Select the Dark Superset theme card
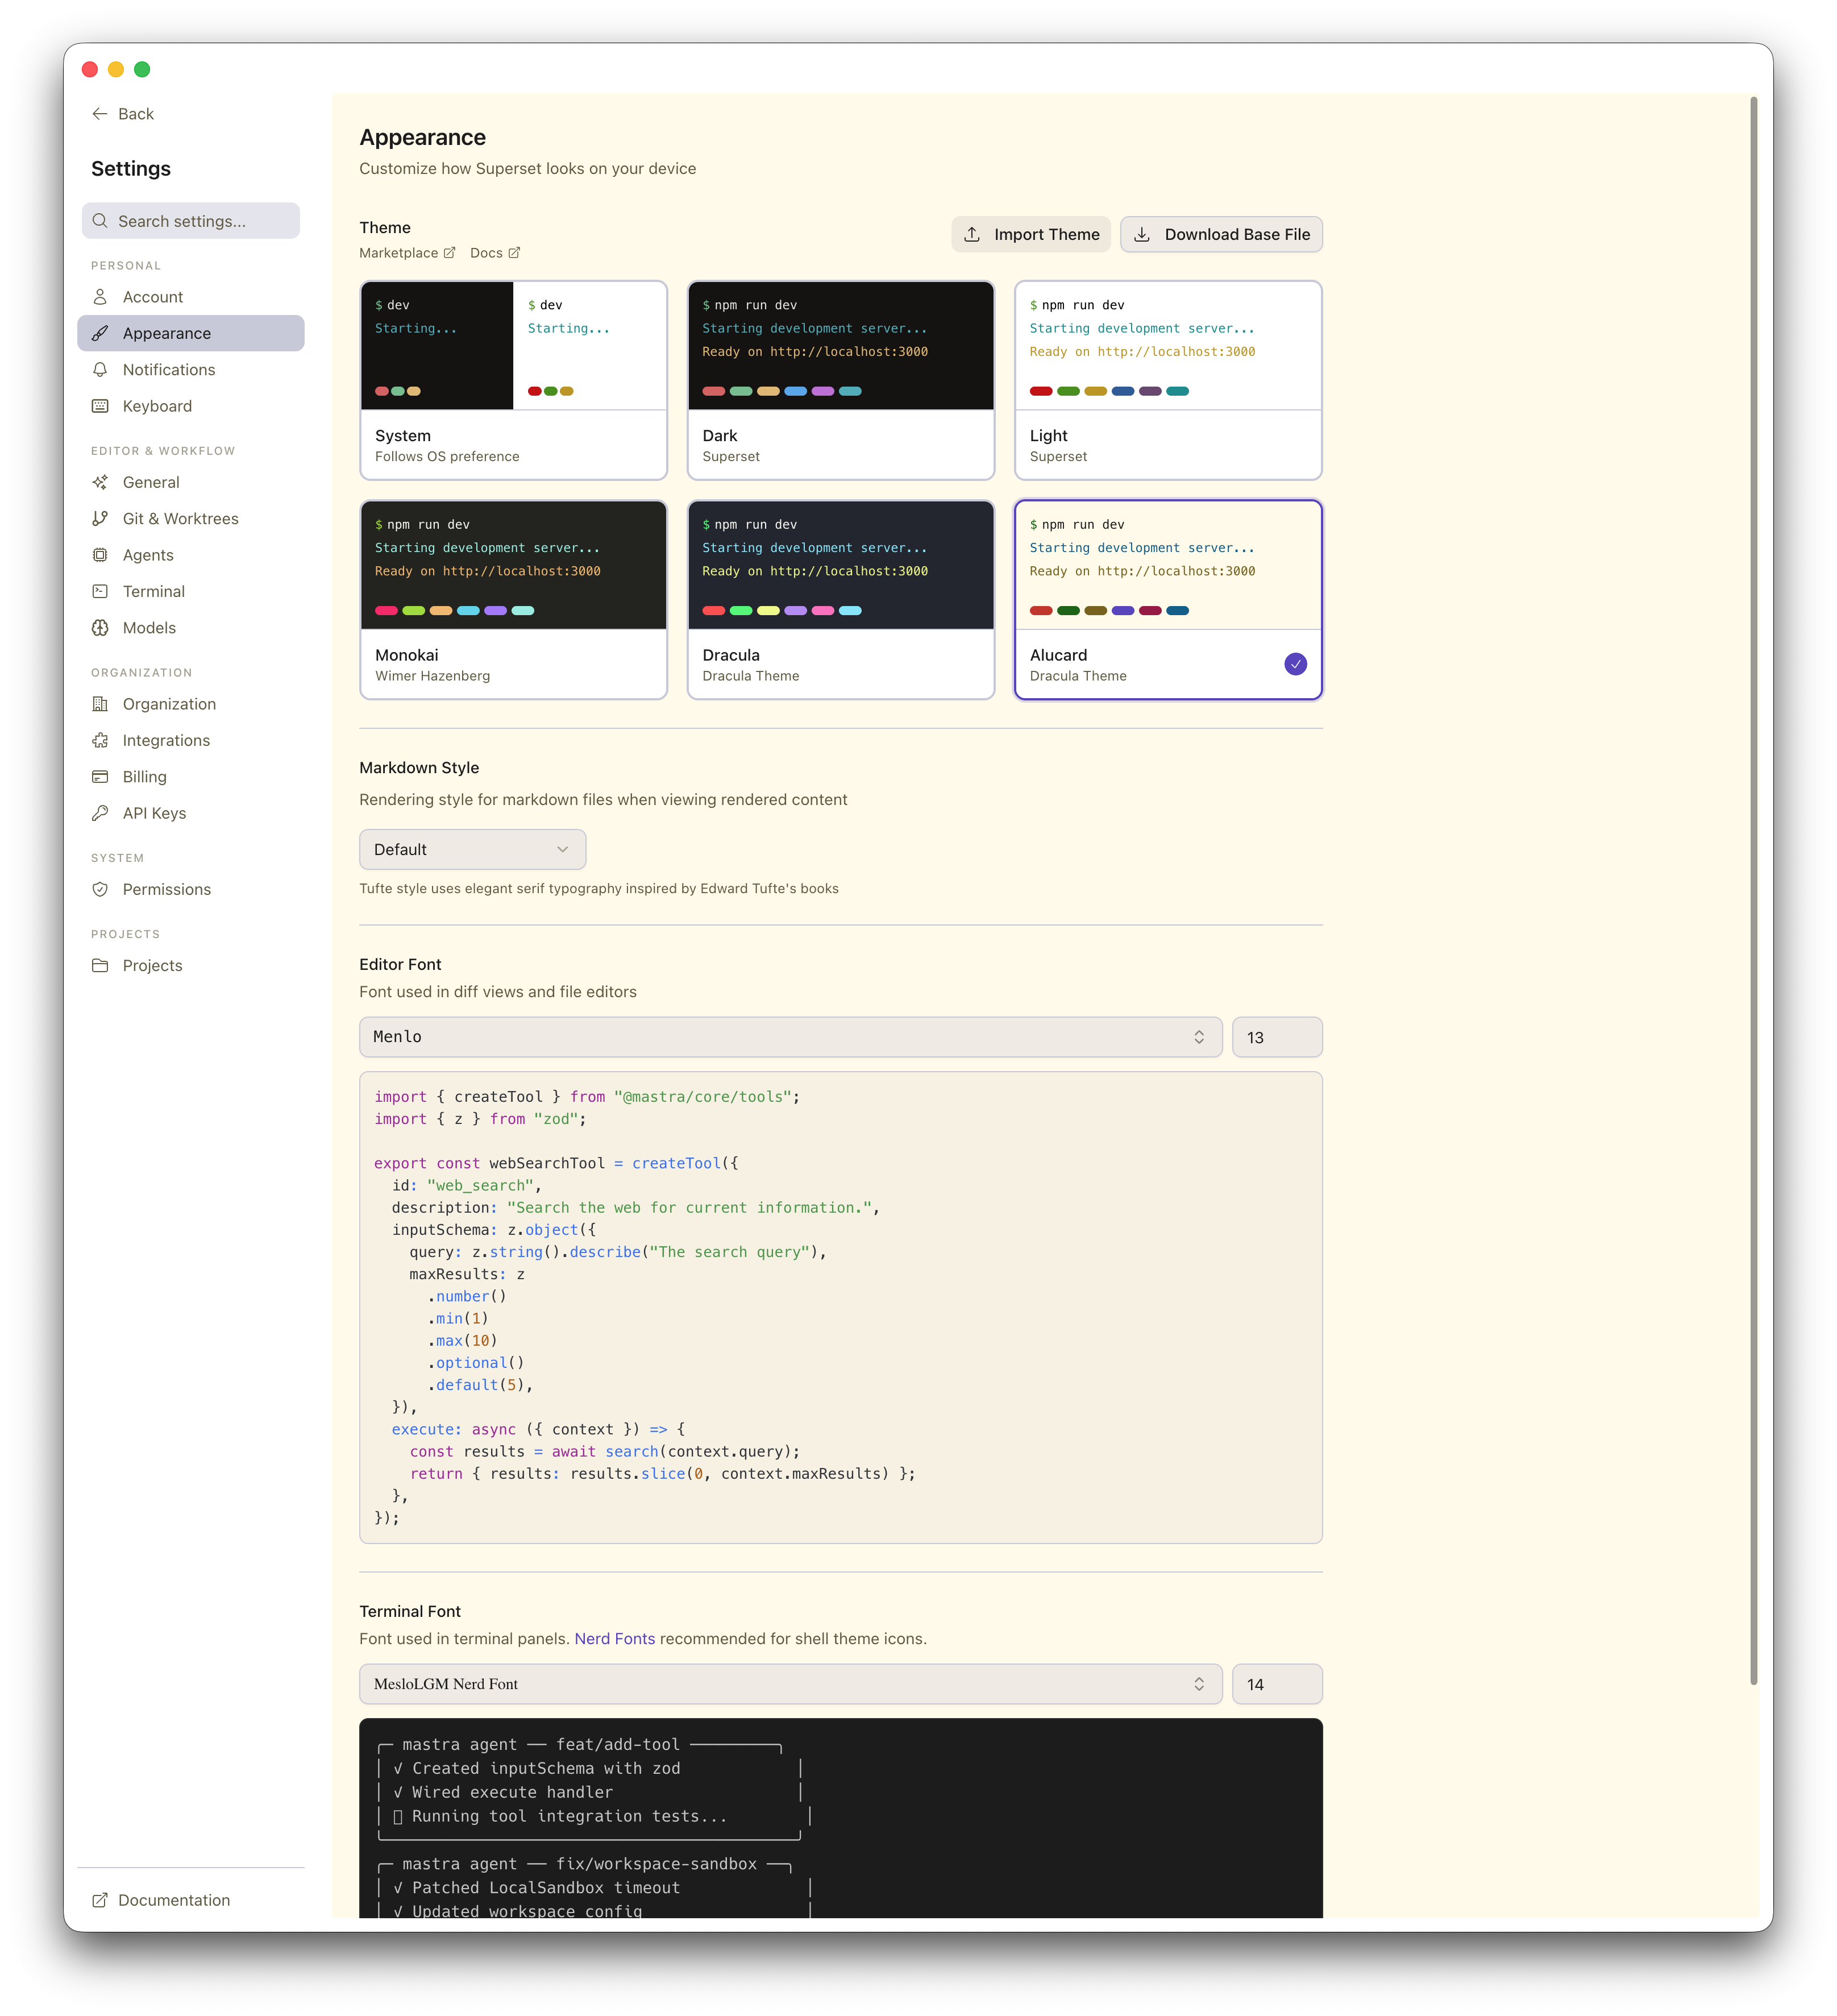Screen dimensions: 1837x2016 pos(841,380)
